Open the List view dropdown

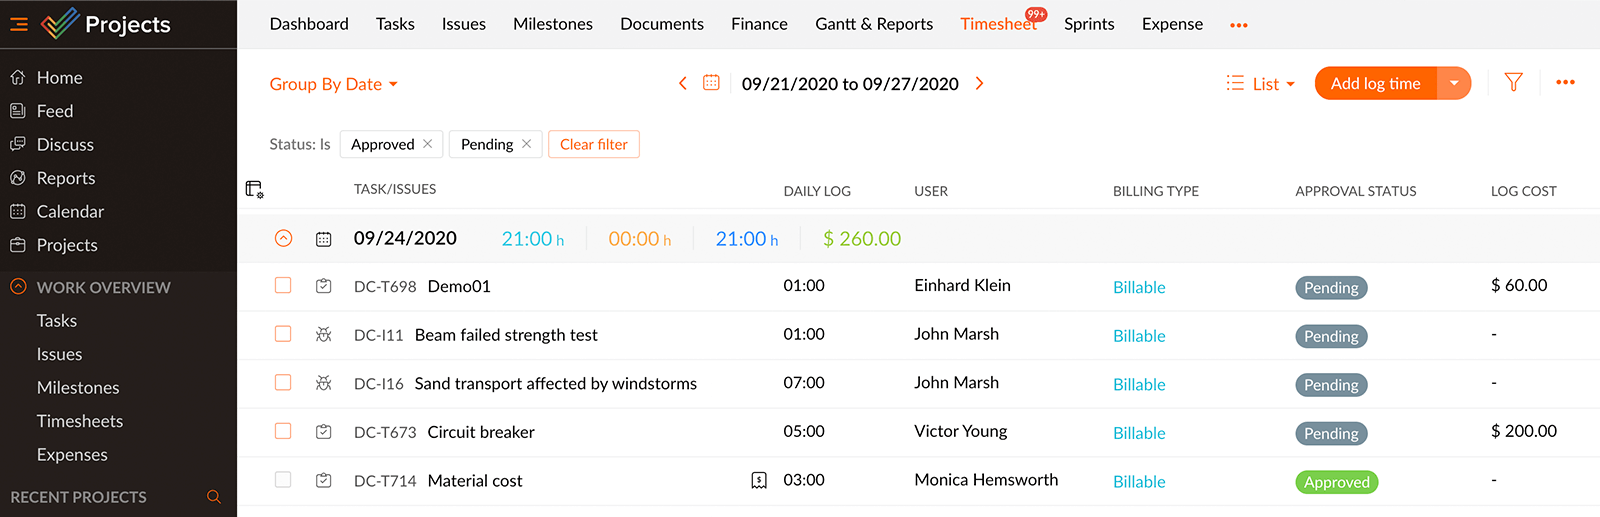click(x=1261, y=84)
